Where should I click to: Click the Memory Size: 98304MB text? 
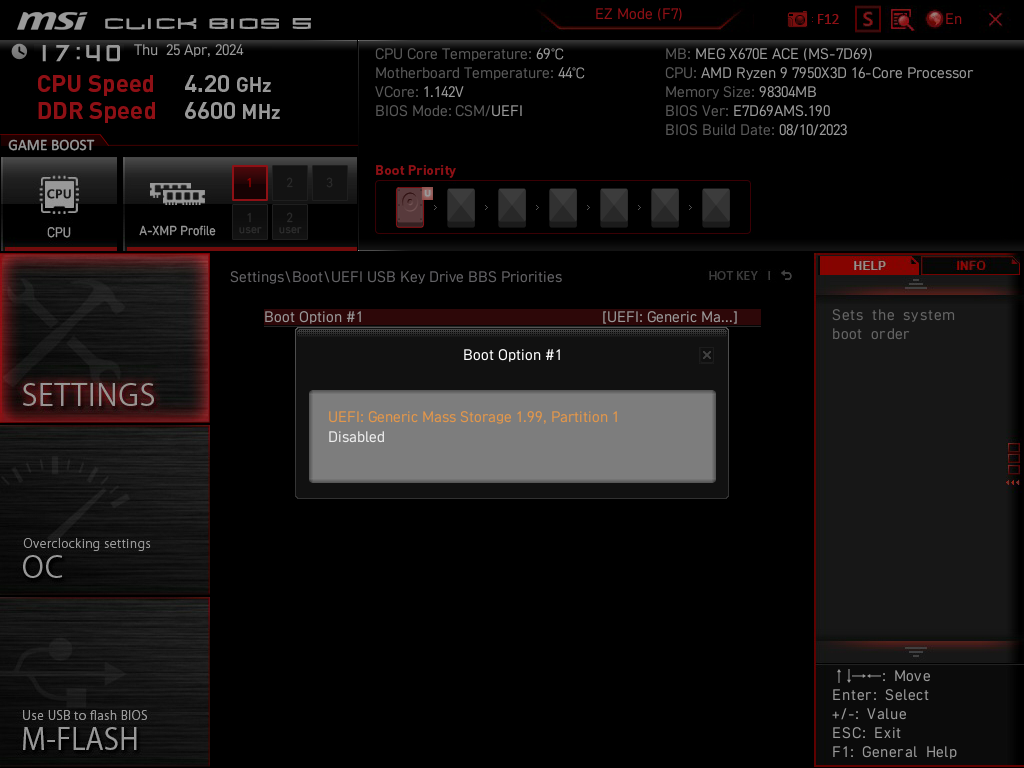[x=740, y=92]
